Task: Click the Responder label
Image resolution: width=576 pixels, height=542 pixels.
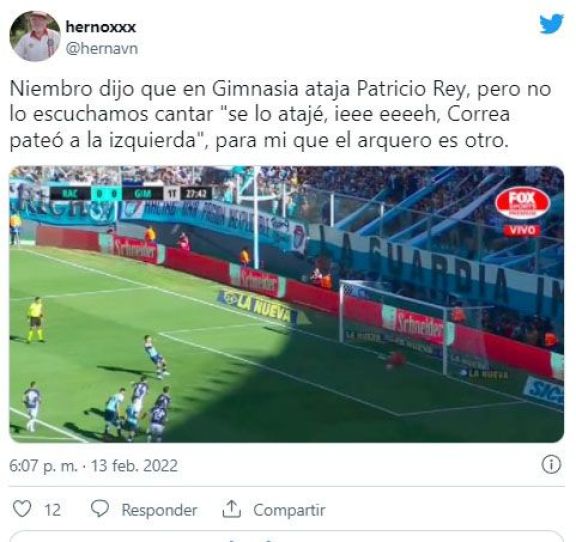Action: pos(159,510)
